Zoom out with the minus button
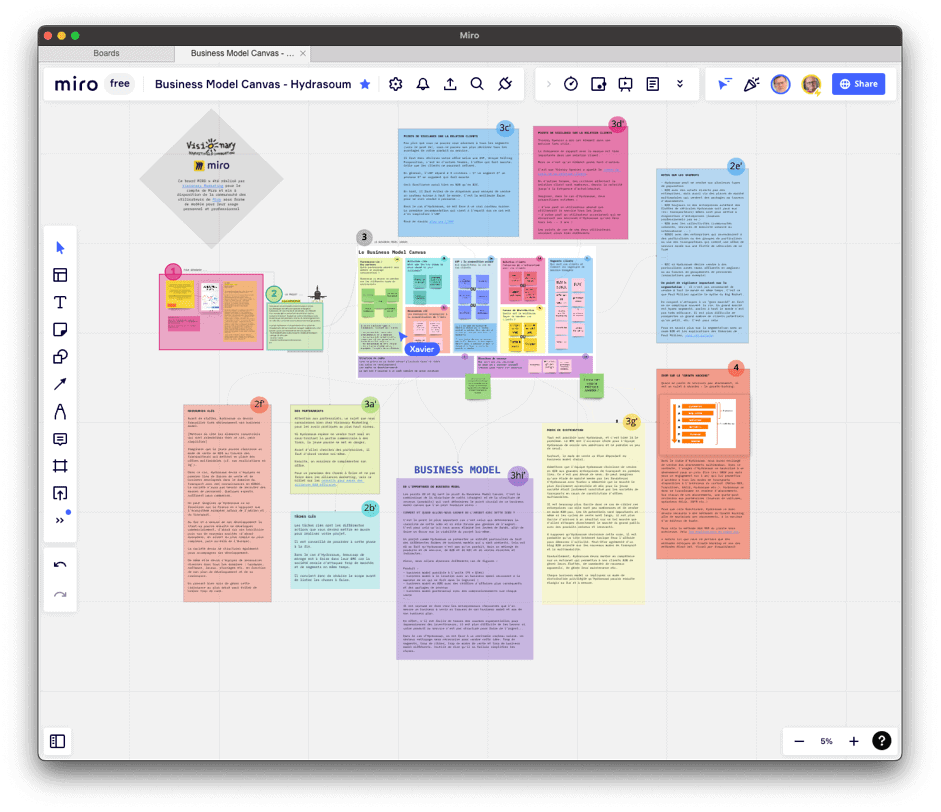This screenshot has height=812, width=941. point(799,741)
